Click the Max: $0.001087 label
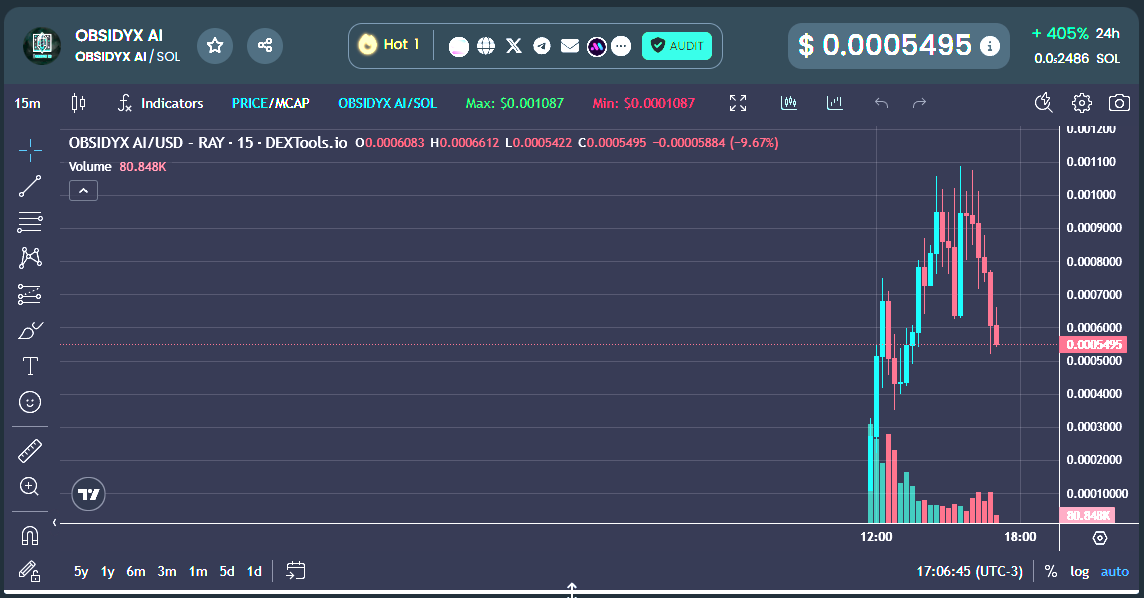 514,104
